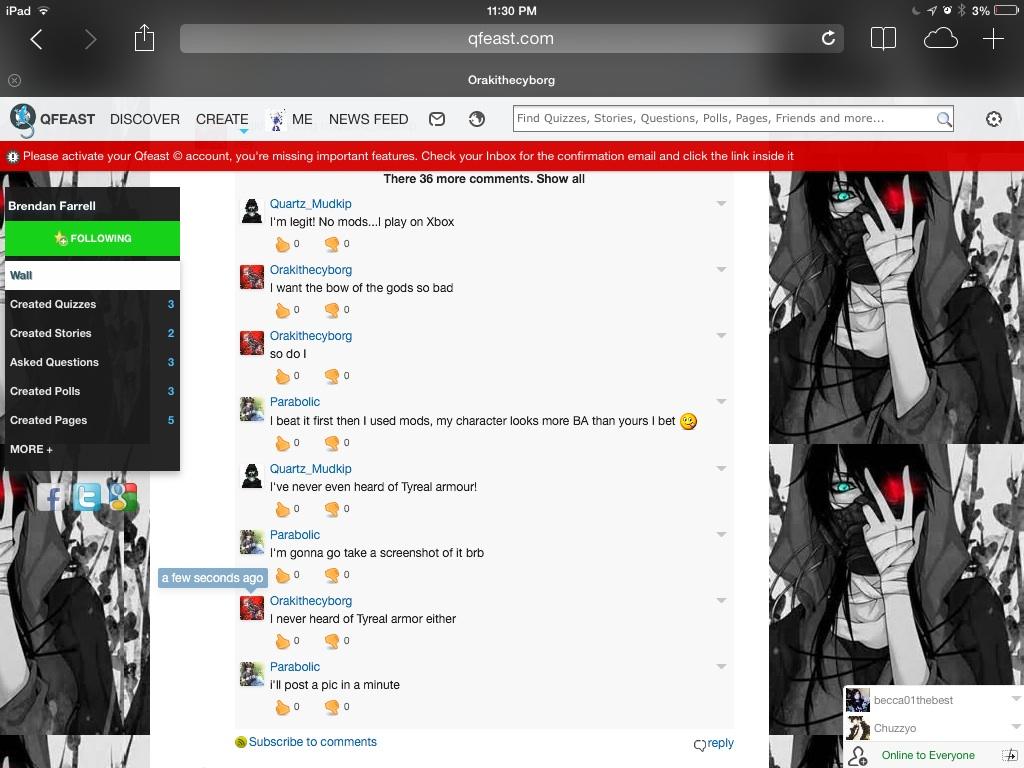This screenshot has height=768, width=1024.
Task: Tap the Safari forward arrow
Action: [90, 39]
